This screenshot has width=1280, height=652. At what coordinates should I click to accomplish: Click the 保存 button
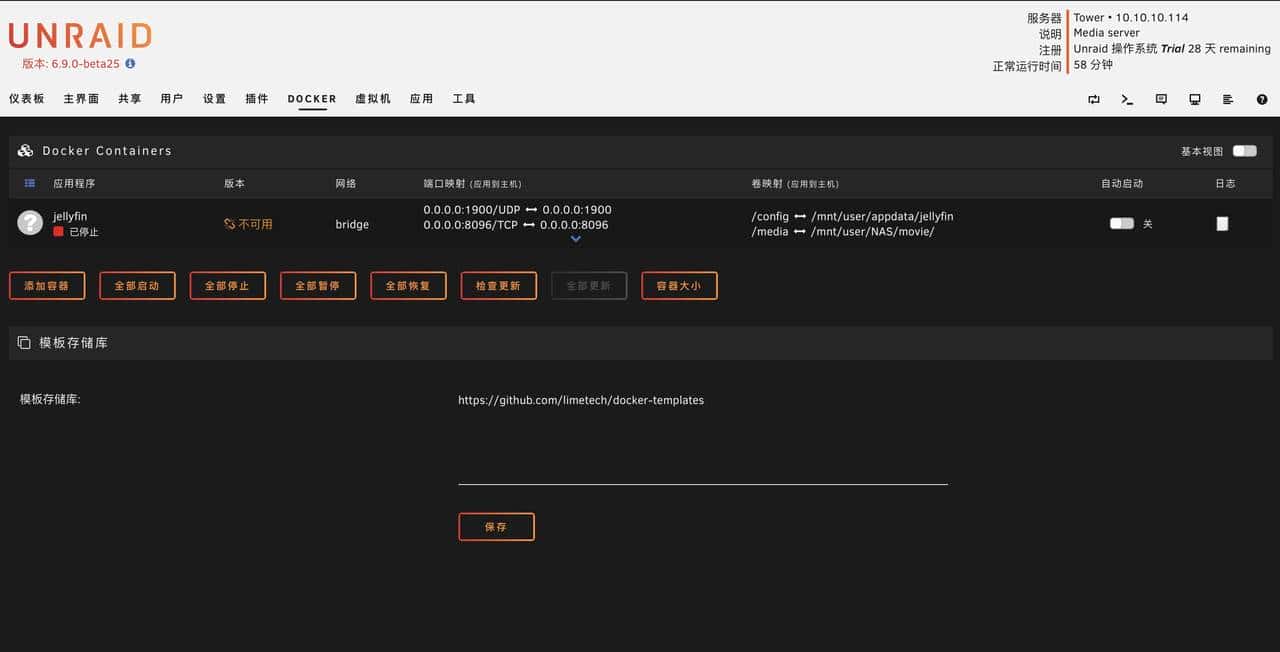(496, 526)
